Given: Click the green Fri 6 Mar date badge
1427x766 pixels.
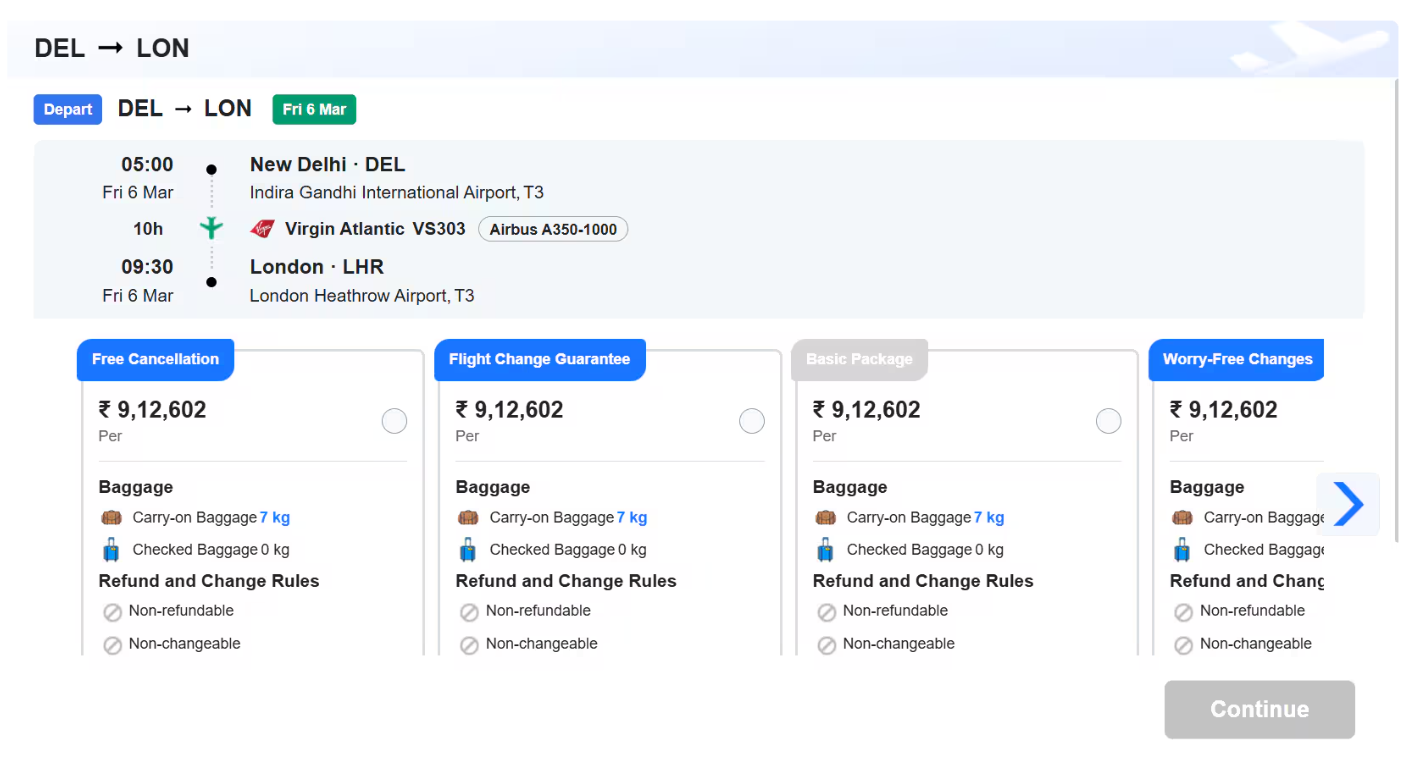Looking at the screenshot, I should click(x=314, y=110).
